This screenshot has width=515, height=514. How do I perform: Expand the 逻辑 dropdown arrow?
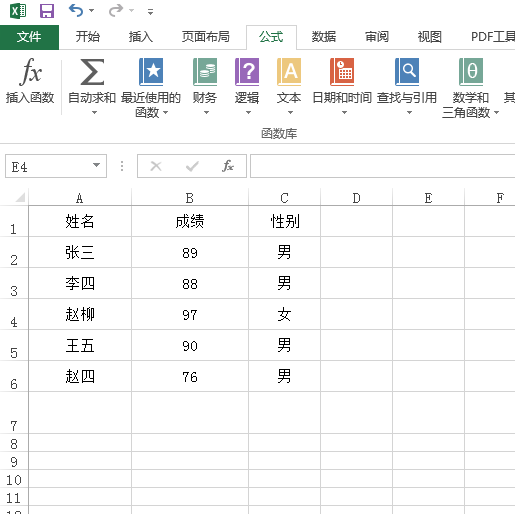click(248, 113)
